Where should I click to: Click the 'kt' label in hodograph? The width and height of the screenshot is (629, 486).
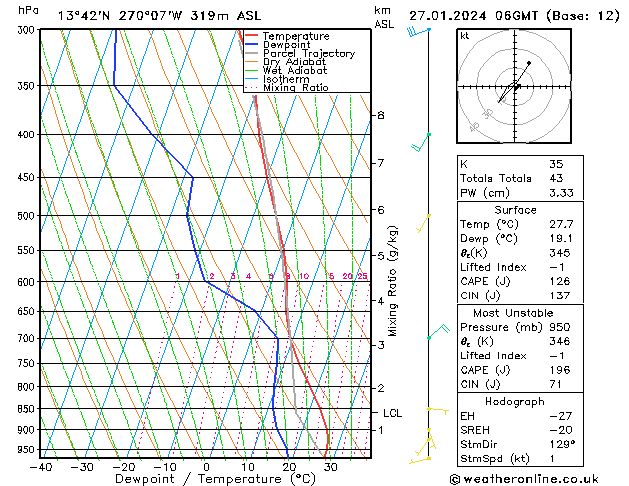click(x=465, y=36)
